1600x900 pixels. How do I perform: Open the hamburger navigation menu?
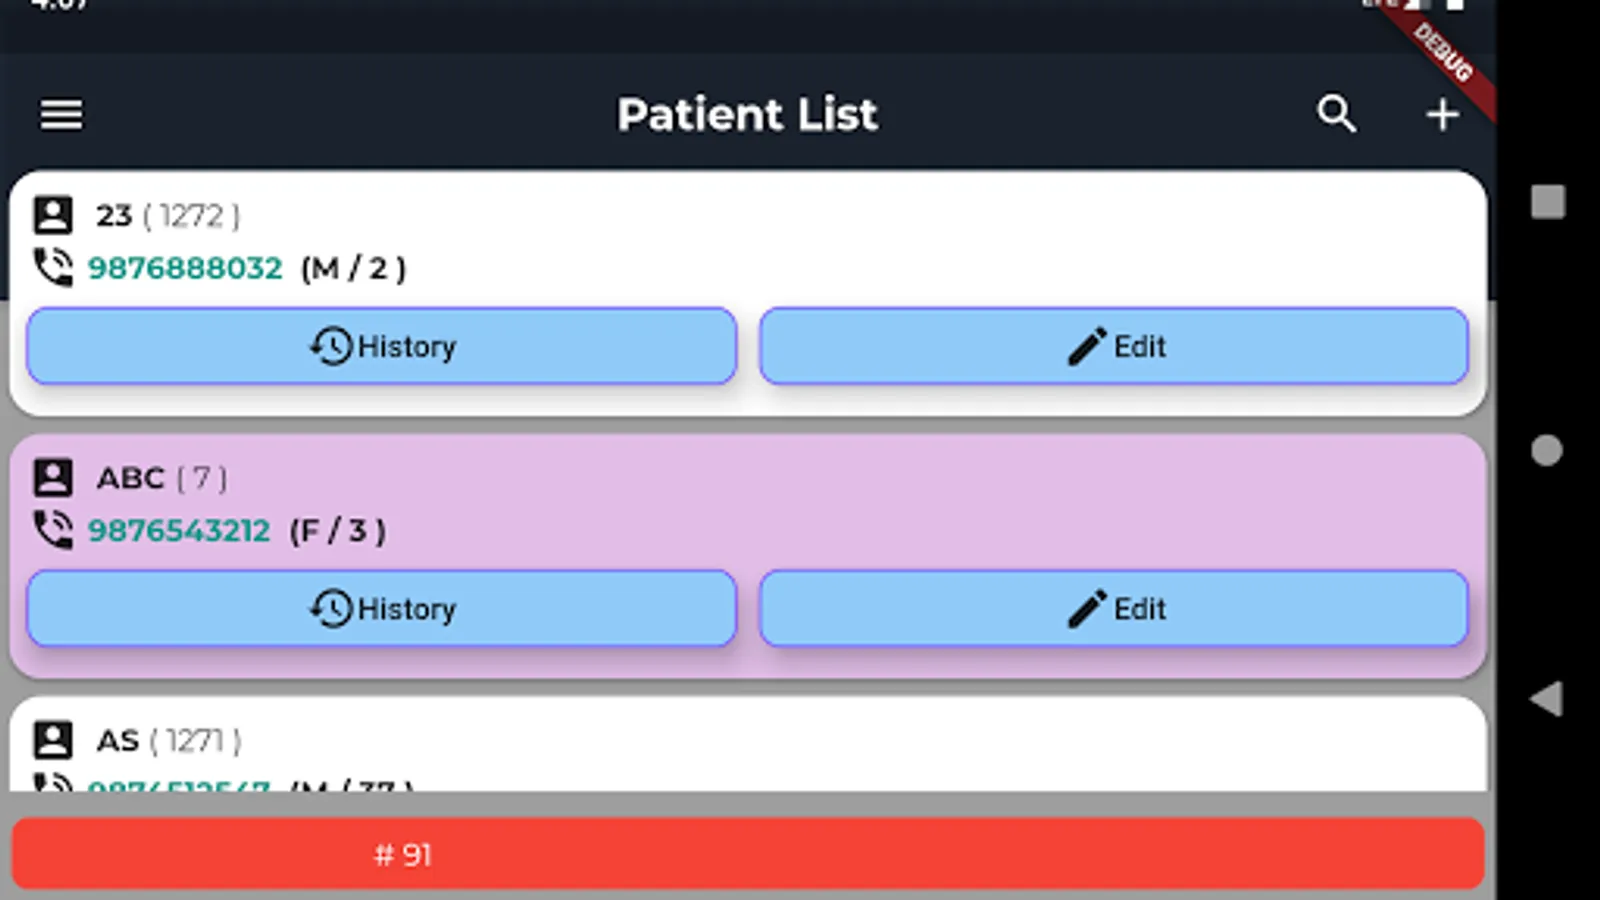tap(61, 114)
